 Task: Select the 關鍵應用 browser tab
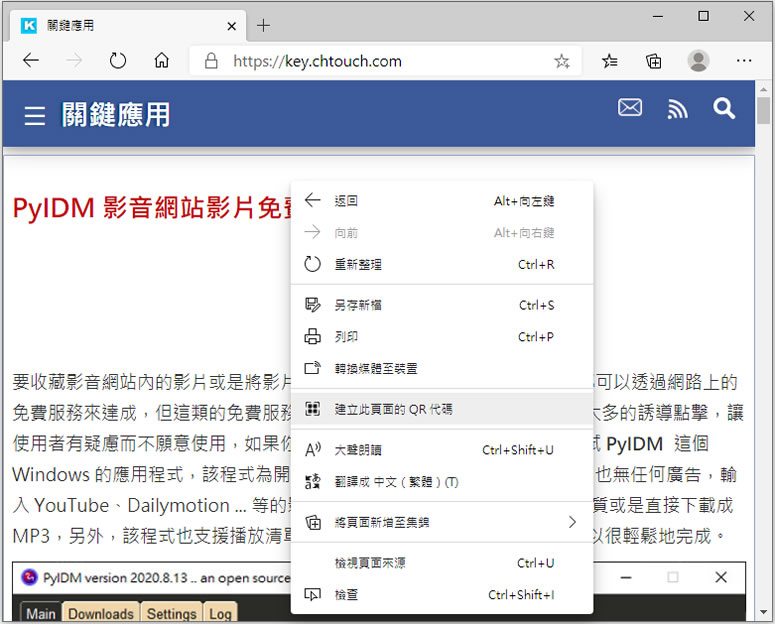pyautogui.click(x=128, y=25)
